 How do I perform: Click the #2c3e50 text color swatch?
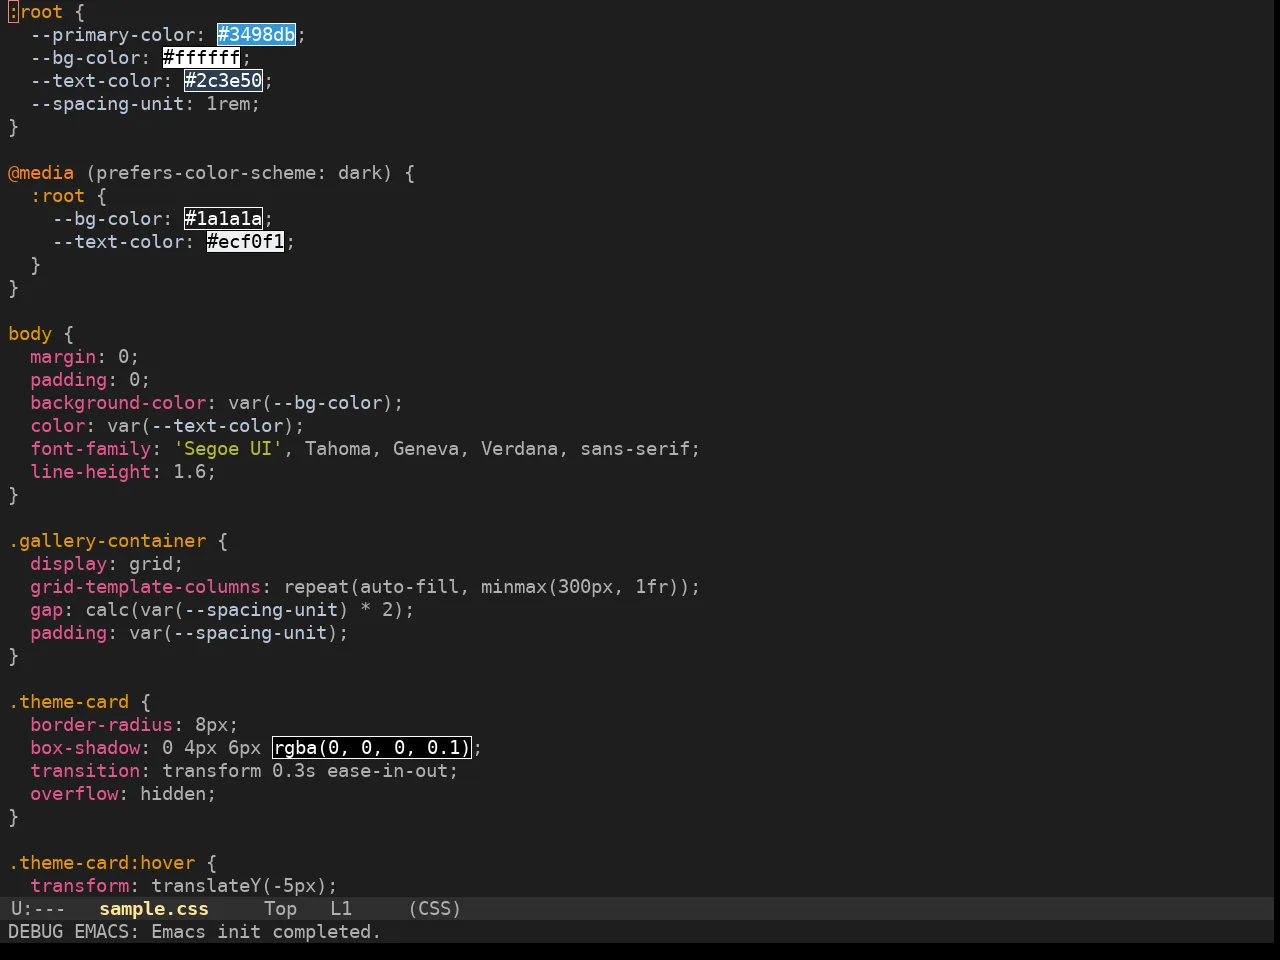pos(223,81)
